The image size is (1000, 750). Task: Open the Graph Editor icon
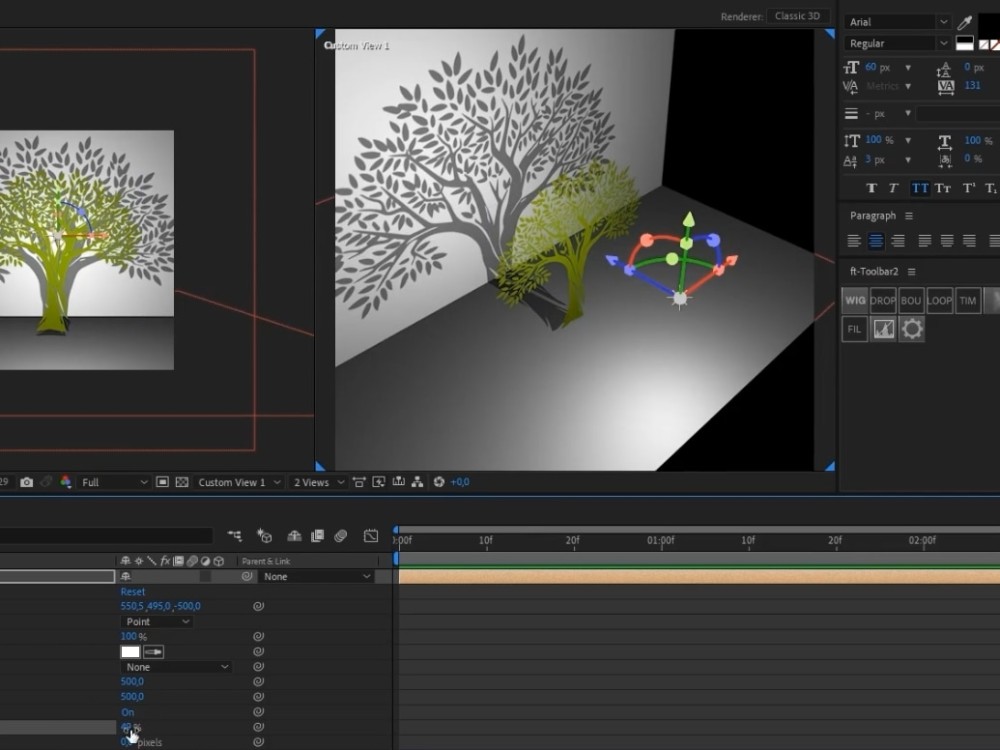371,536
